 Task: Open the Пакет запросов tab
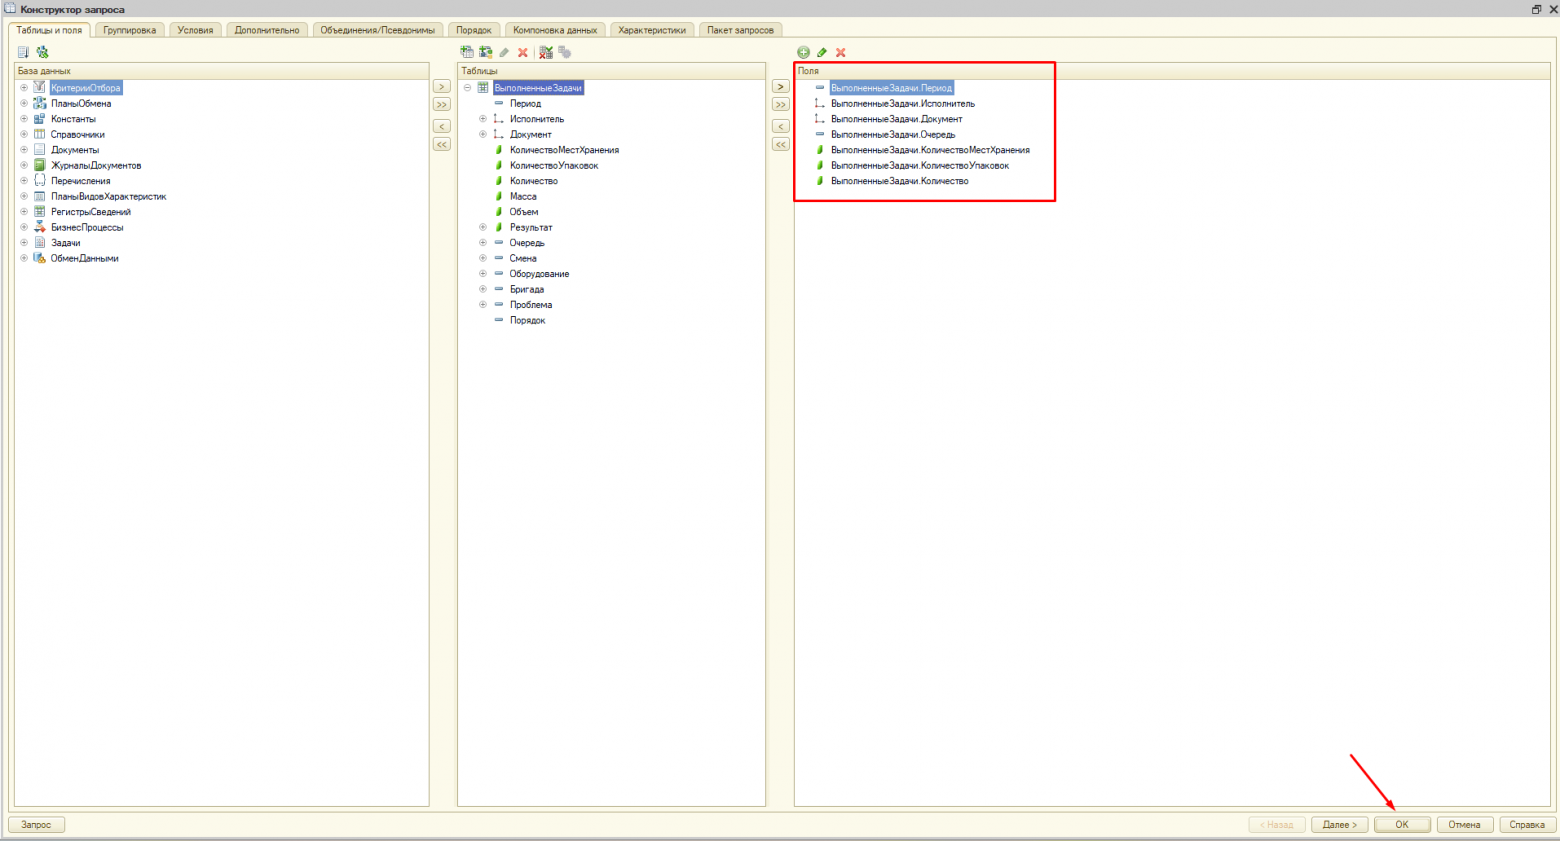point(740,30)
